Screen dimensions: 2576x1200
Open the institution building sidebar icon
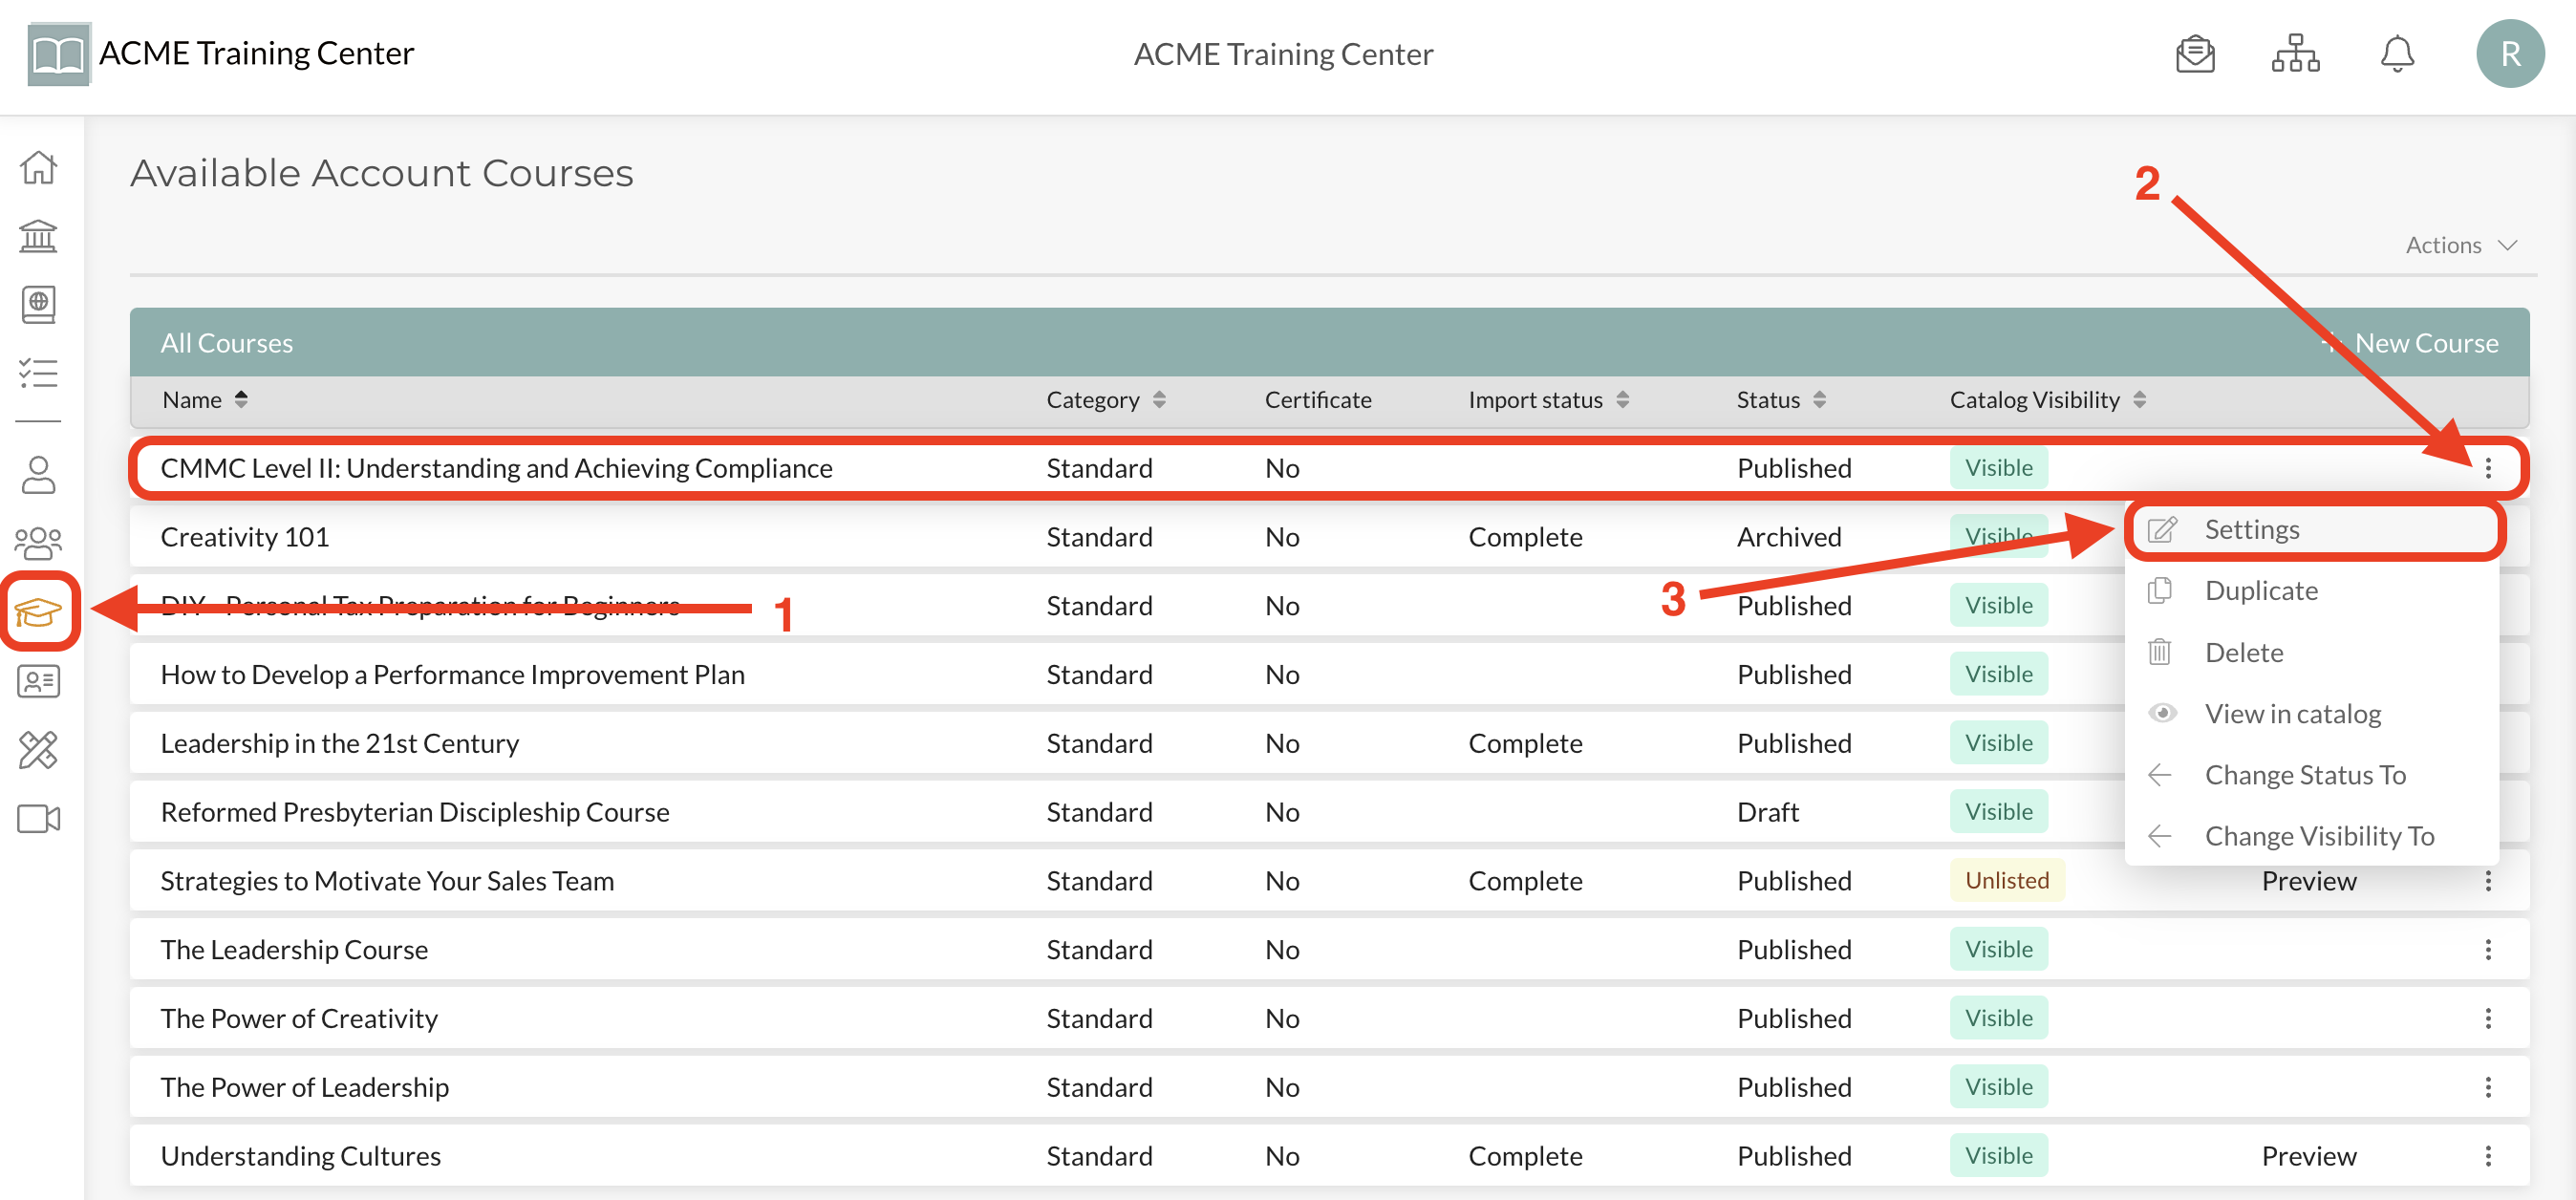pyautogui.click(x=39, y=236)
